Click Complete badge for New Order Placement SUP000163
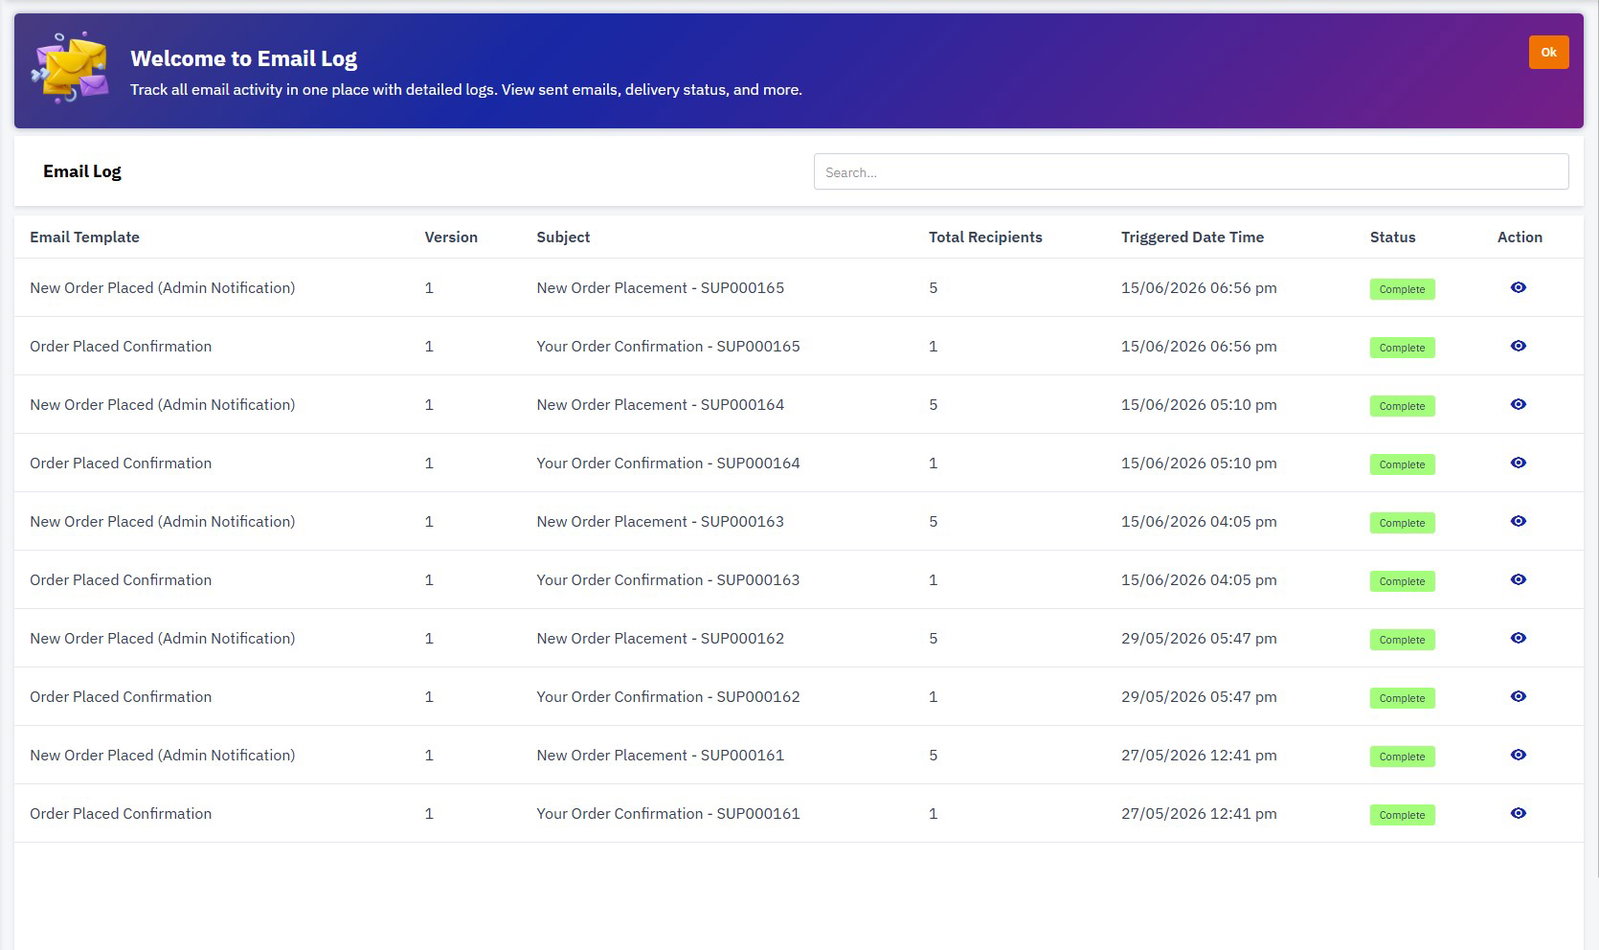The height and width of the screenshot is (950, 1599). tap(1402, 523)
